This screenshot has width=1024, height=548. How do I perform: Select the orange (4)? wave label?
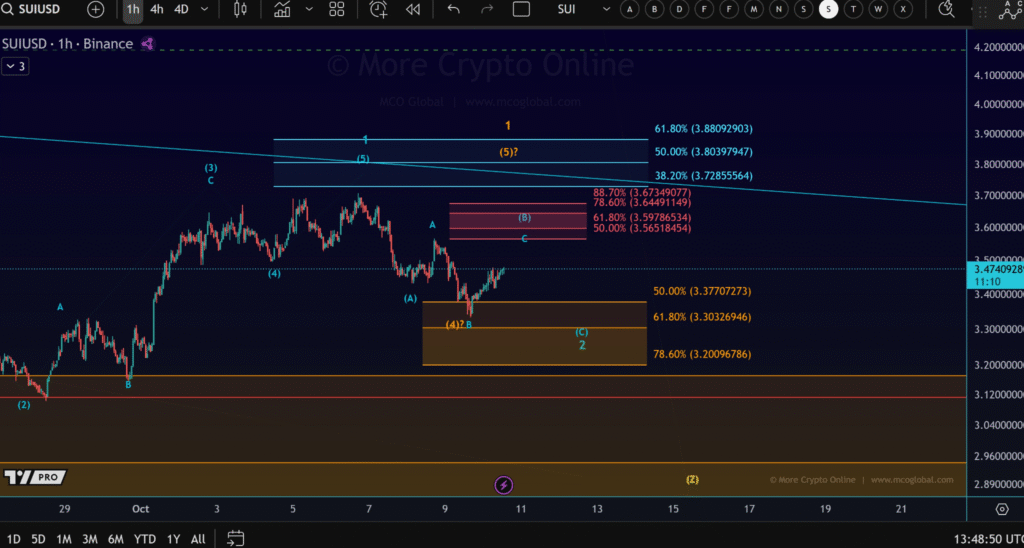pos(455,325)
